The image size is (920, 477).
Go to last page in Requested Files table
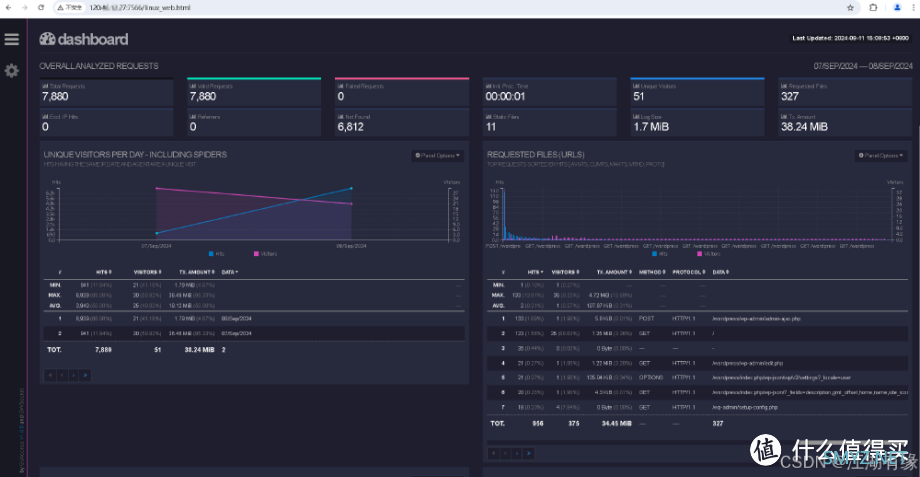[x=529, y=453]
